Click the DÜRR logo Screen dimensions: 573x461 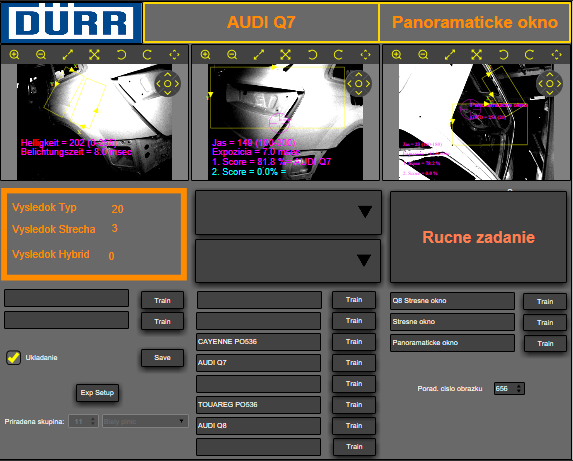[71, 22]
